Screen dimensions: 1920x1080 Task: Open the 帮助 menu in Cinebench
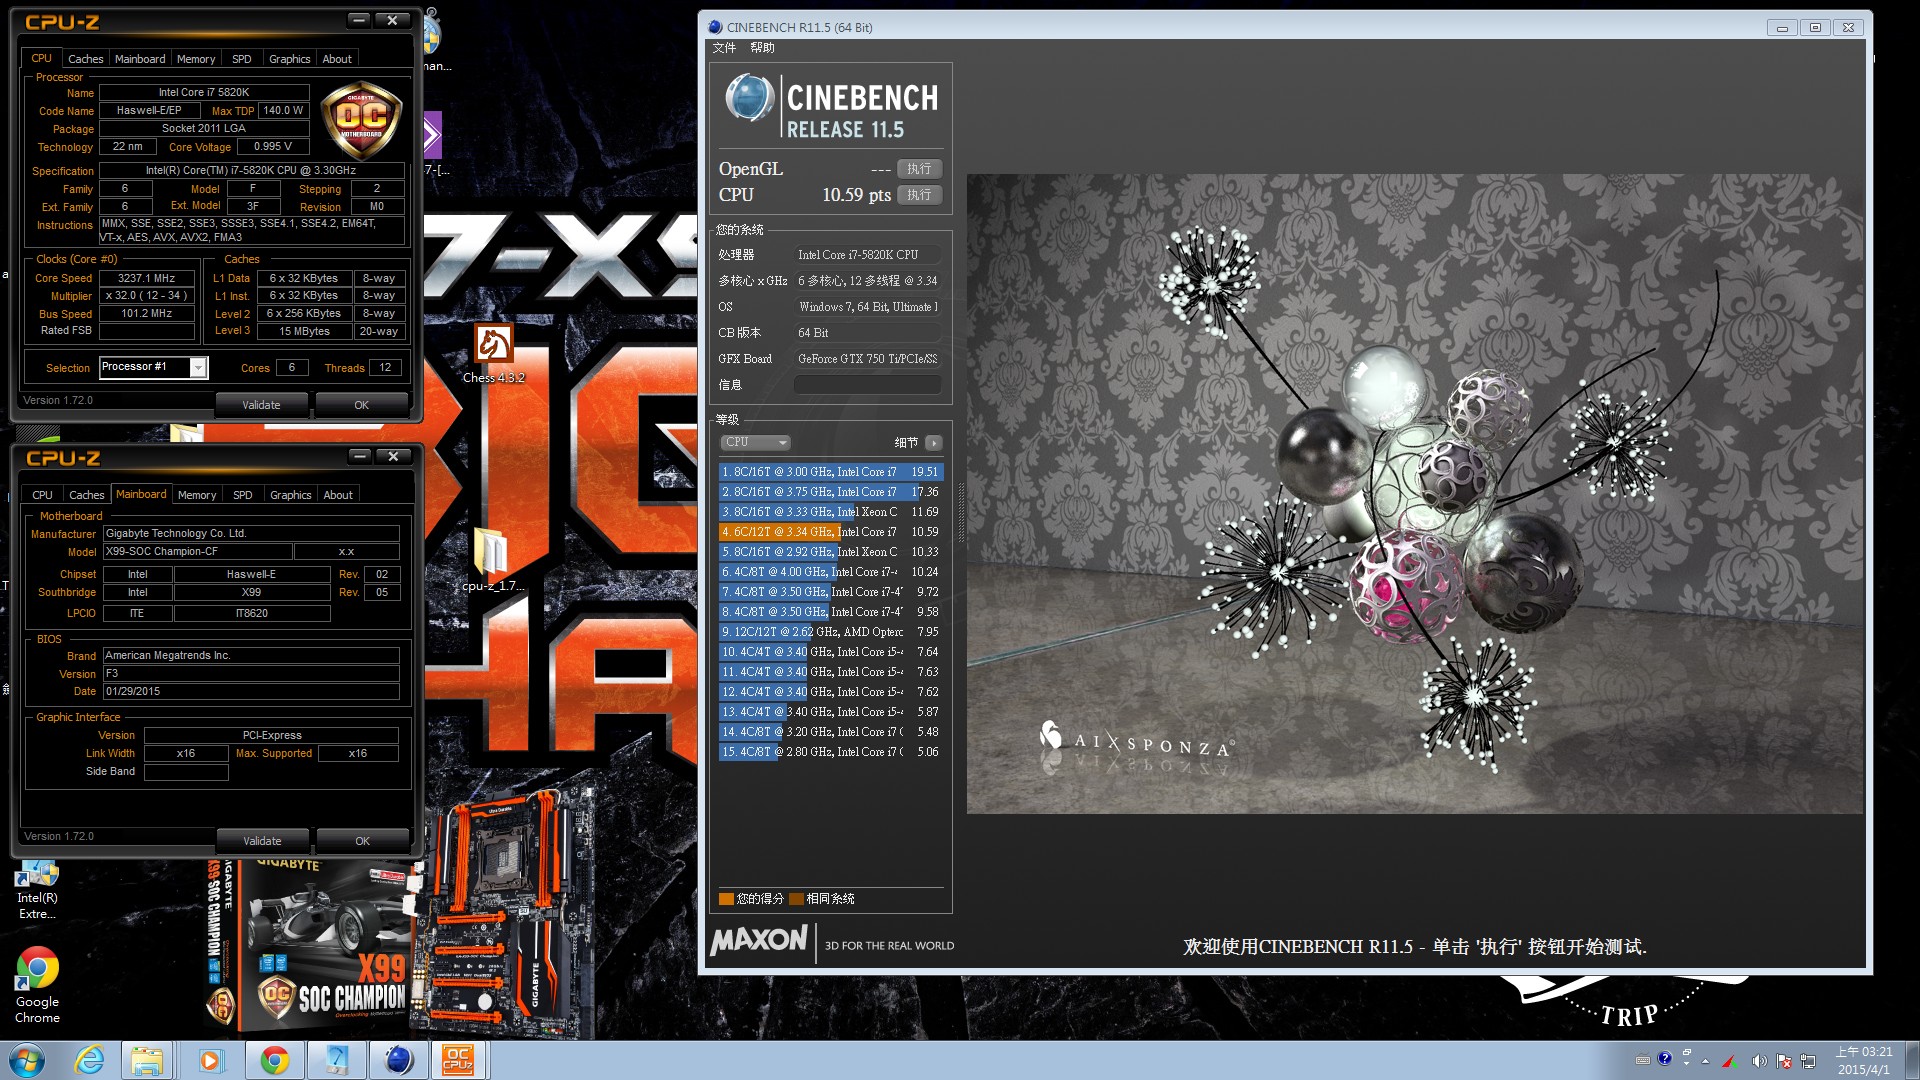point(762,48)
